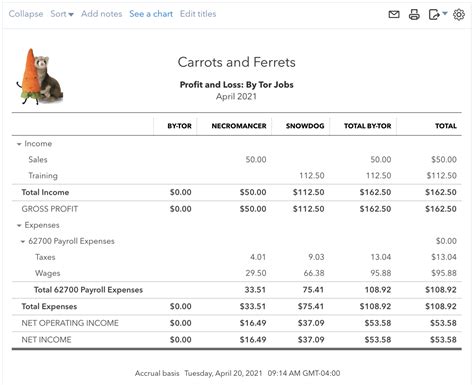Open the export dropdown arrow

click(x=445, y=13)
